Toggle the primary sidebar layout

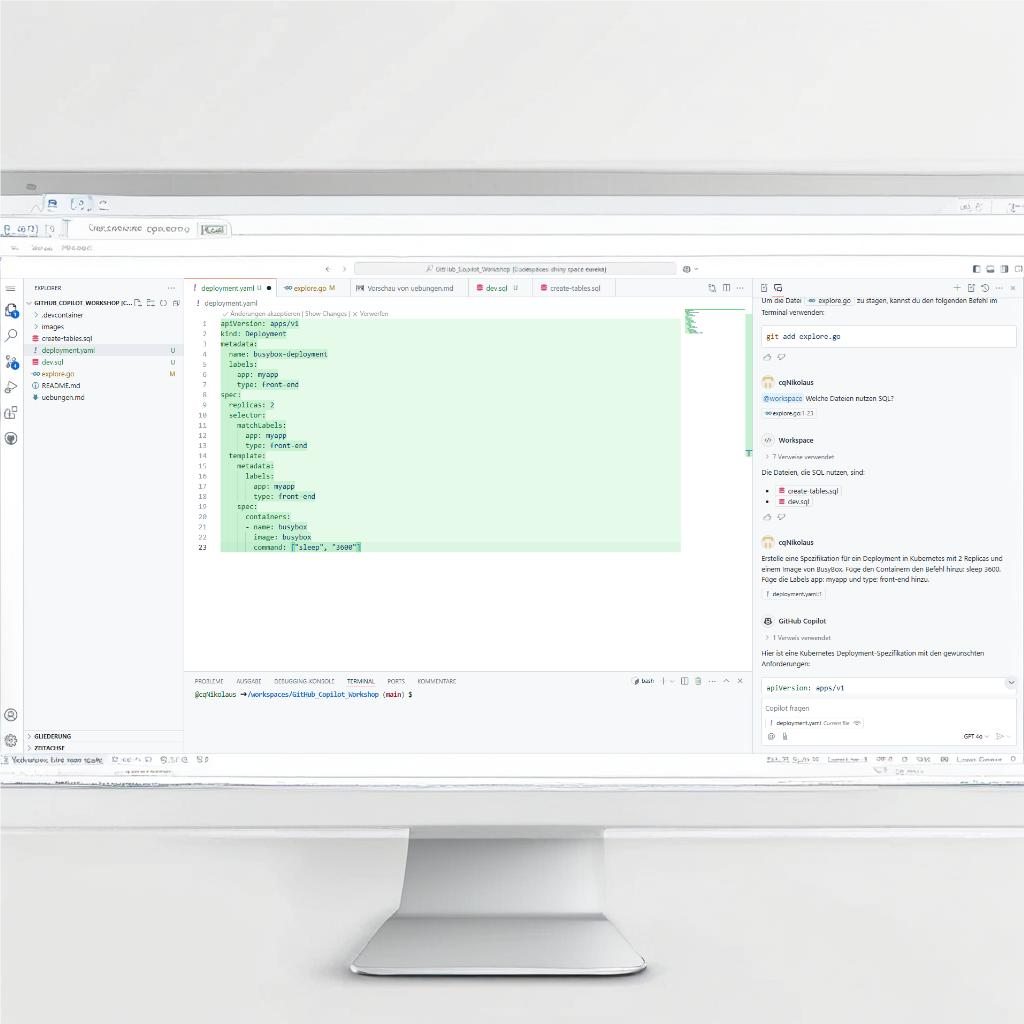click(976, 269)
